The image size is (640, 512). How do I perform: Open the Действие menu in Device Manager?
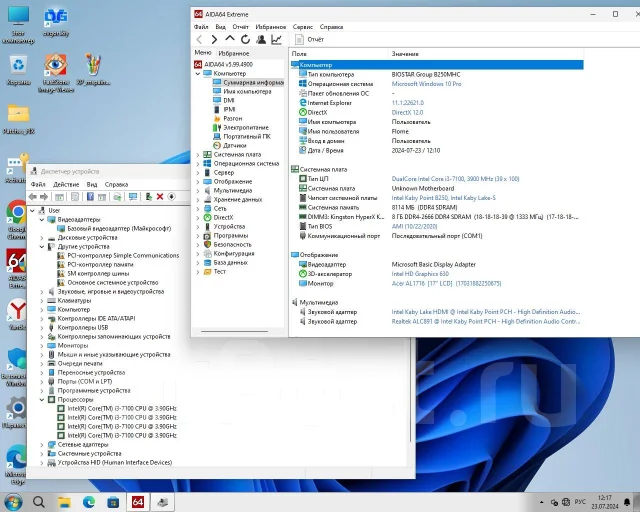pyautogui.click(x=66, y=185)
